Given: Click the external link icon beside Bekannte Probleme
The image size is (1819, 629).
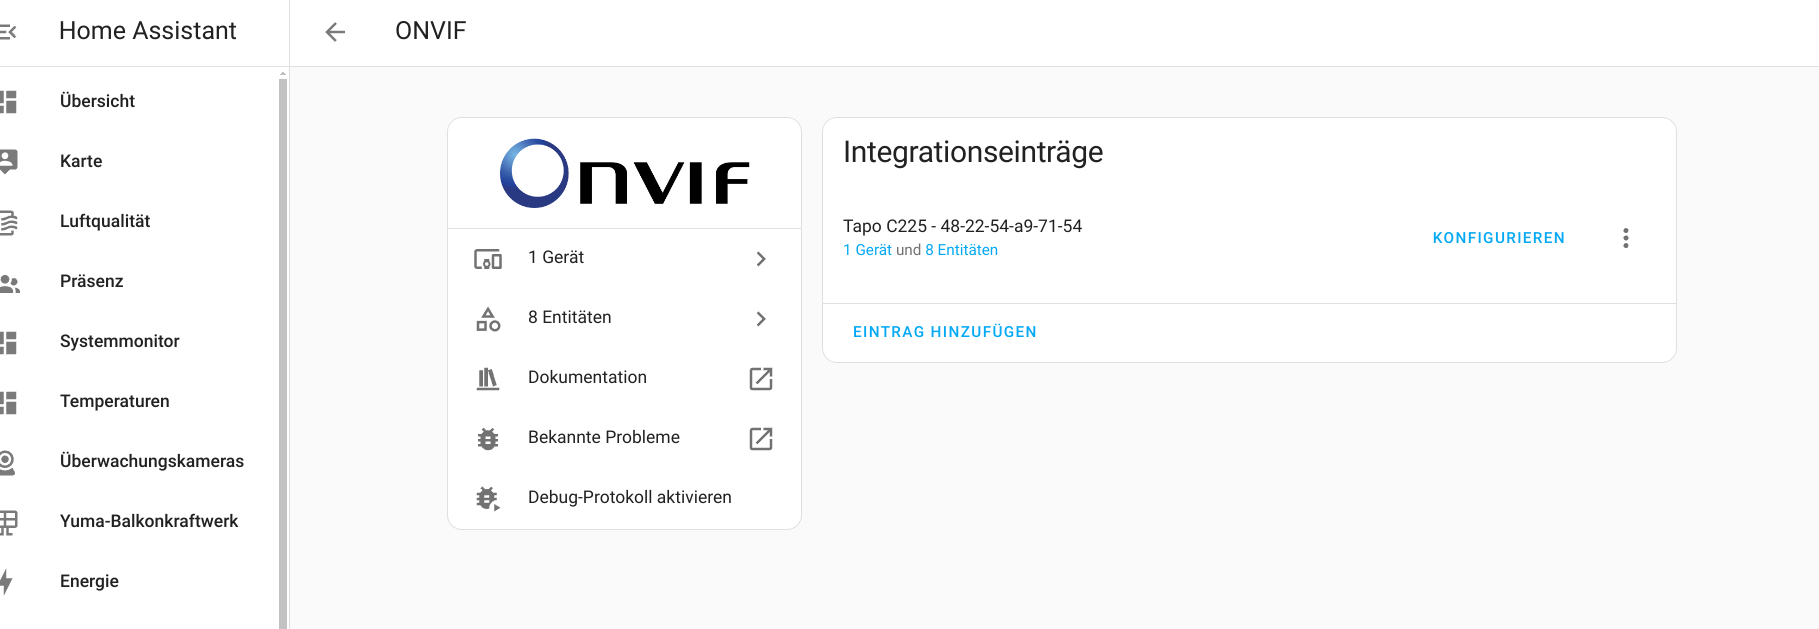Looking at the screenshot, I should (761, 438).
